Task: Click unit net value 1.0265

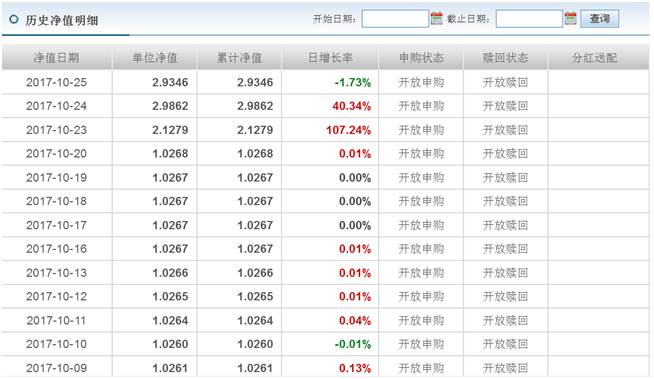Action: pyautogui.click(x=170, y=296)
